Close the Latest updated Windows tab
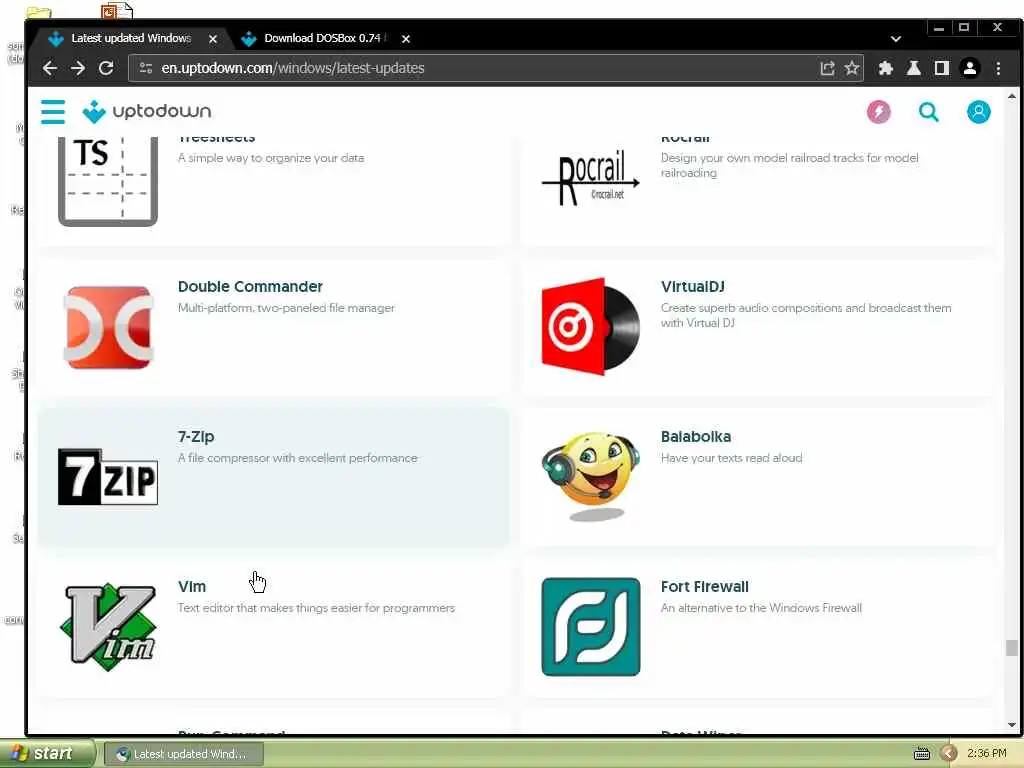 click(x=213, y=39)
